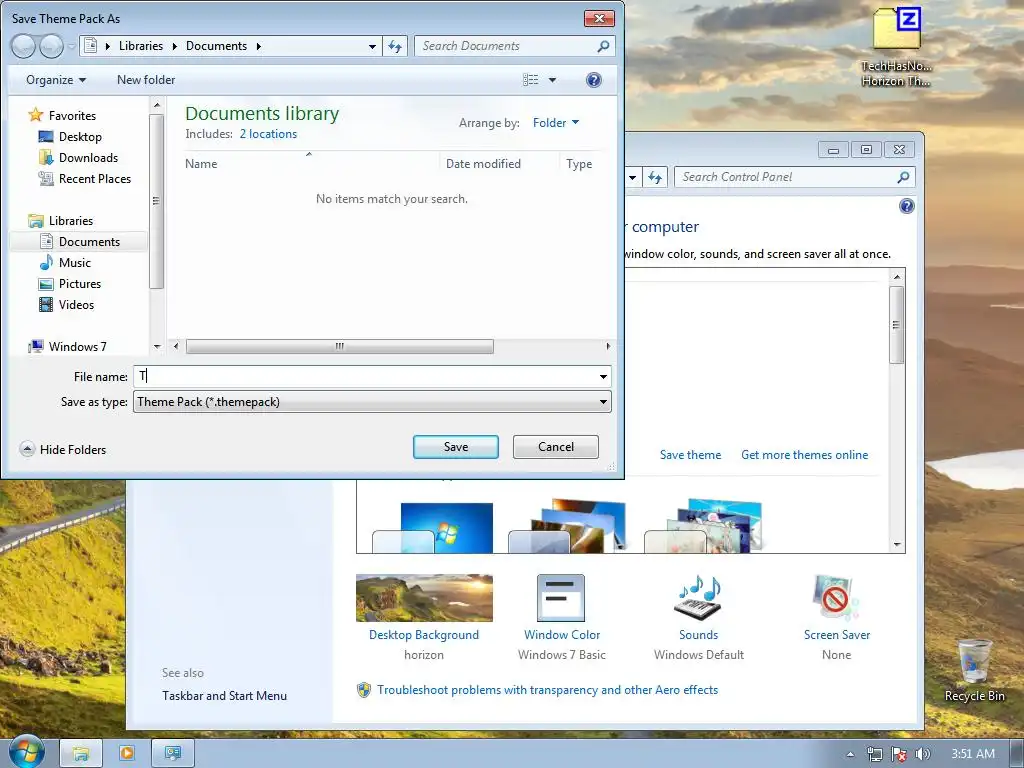This screenshot has height=768, width=1024.
Task: Open Save as type combo box
Action: coord(372,402)
